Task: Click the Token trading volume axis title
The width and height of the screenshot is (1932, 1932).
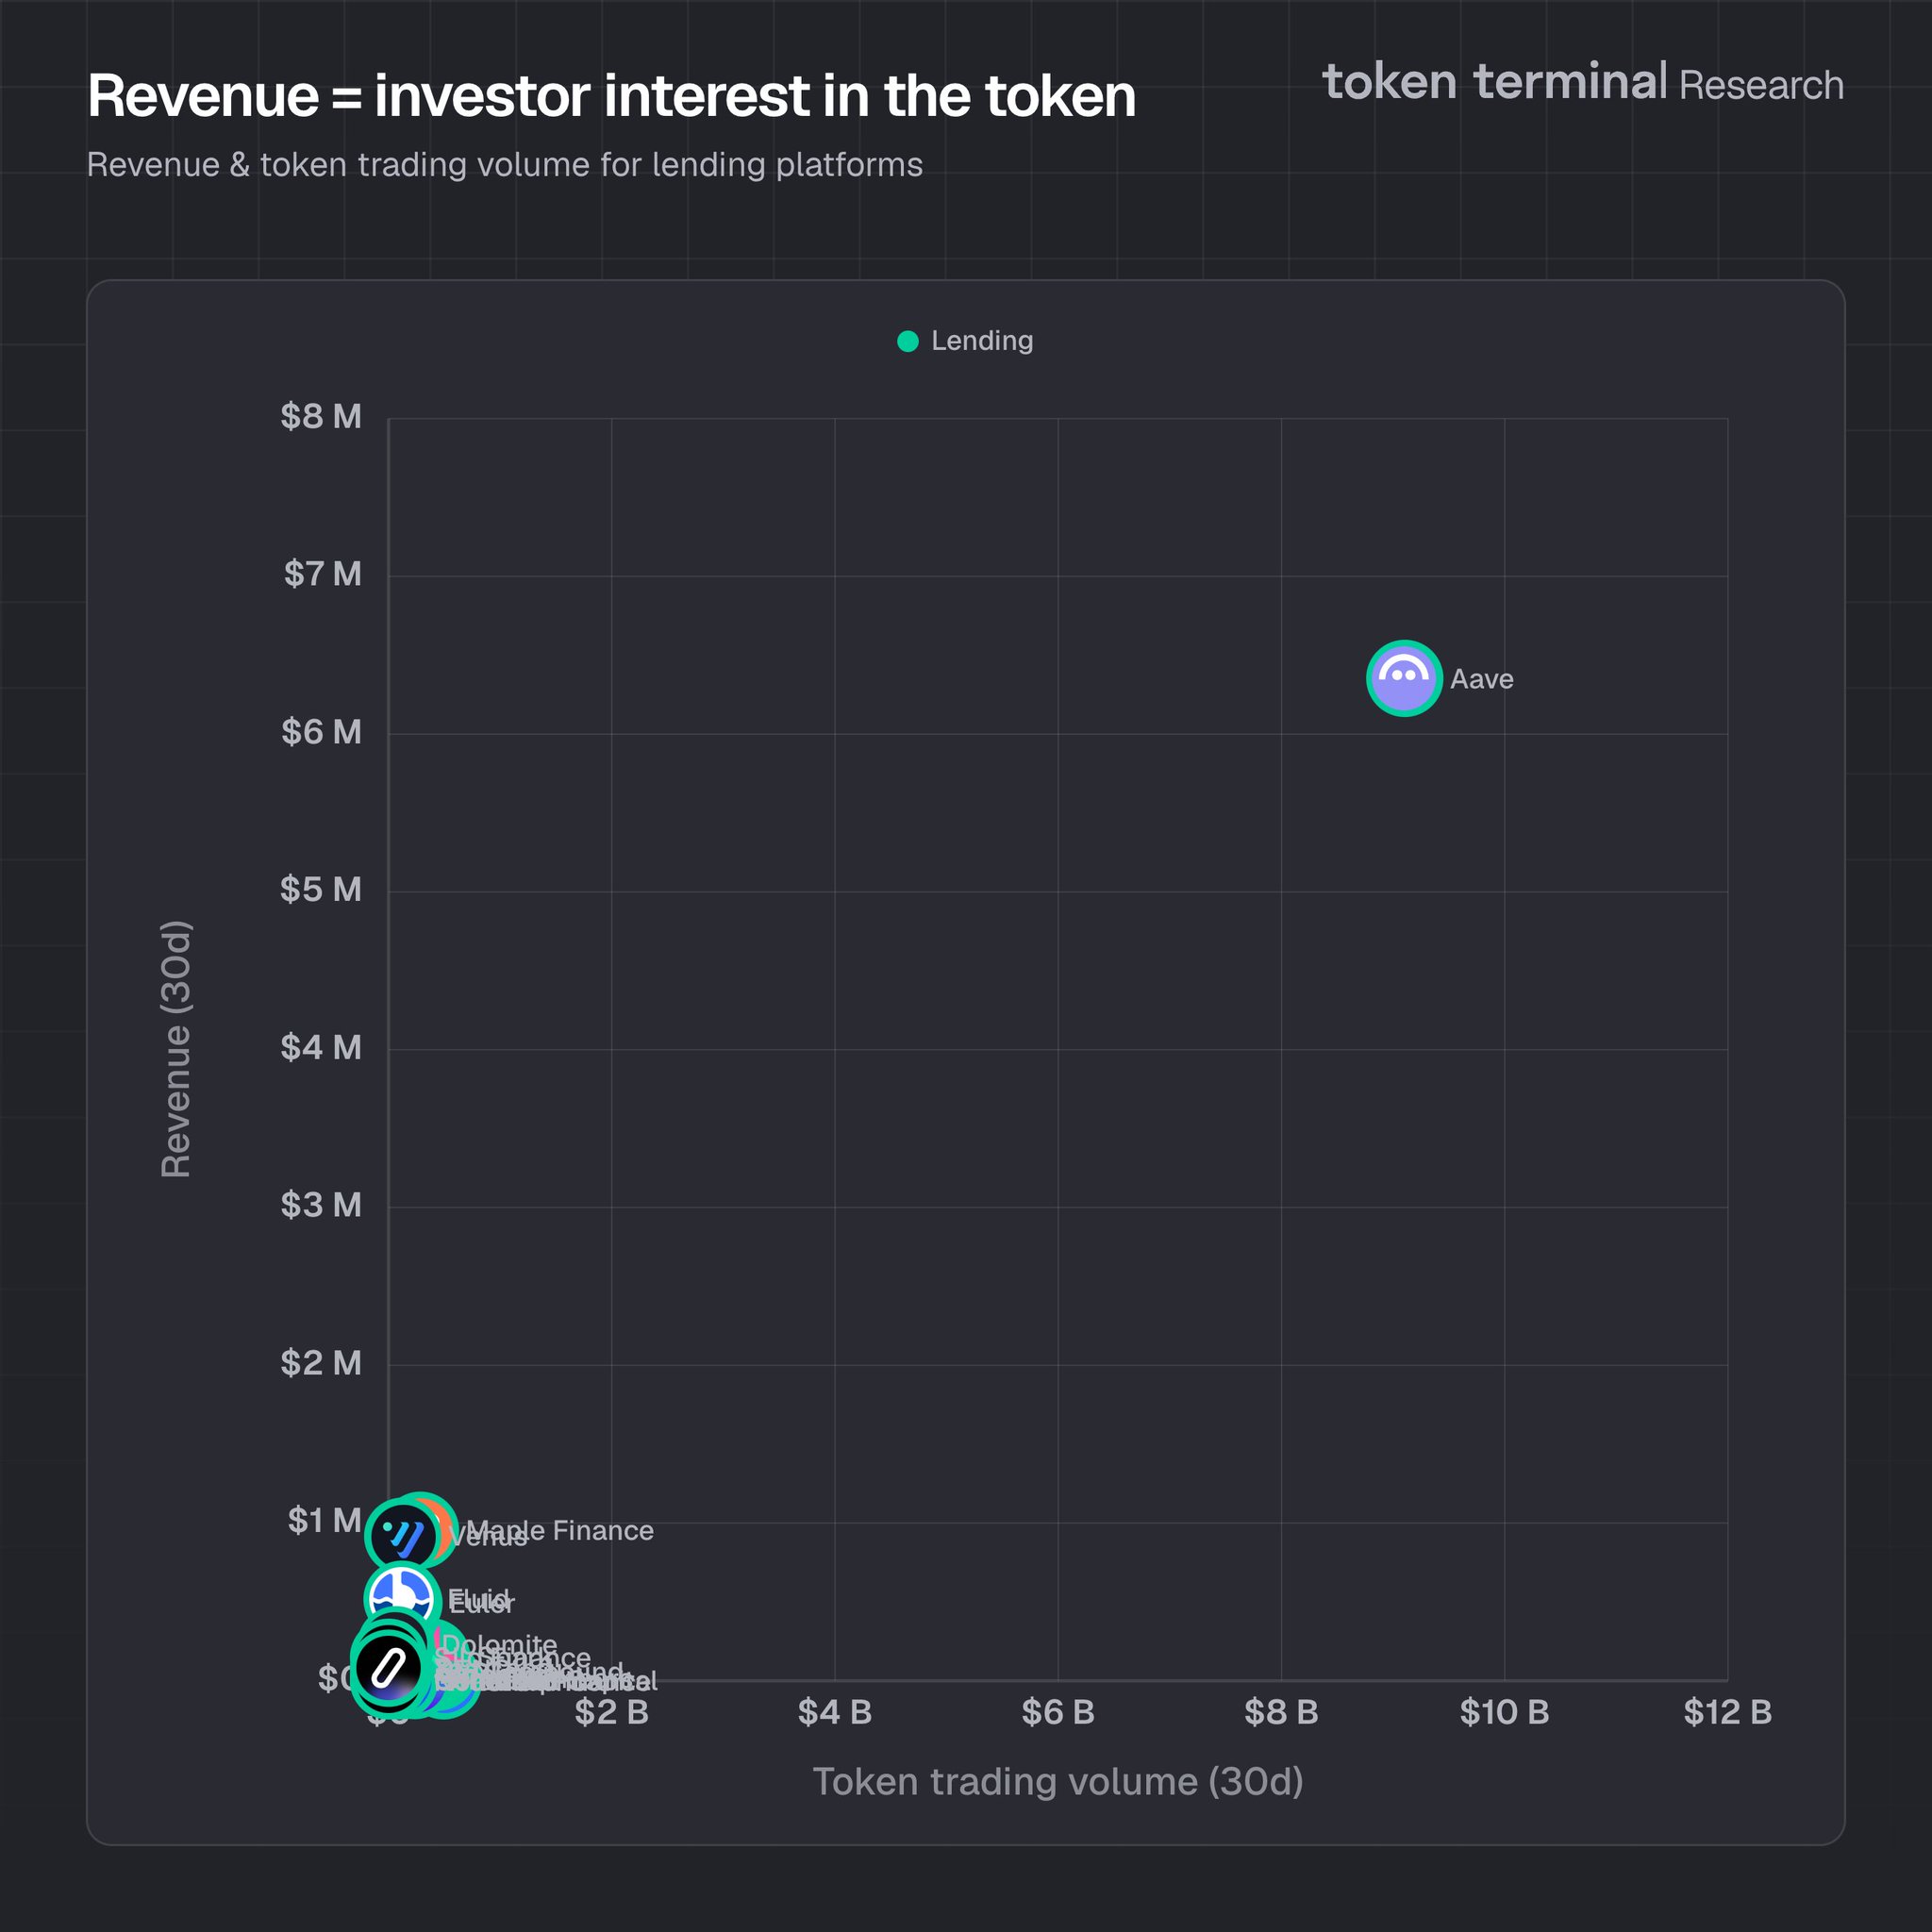Action: 1057,1781
